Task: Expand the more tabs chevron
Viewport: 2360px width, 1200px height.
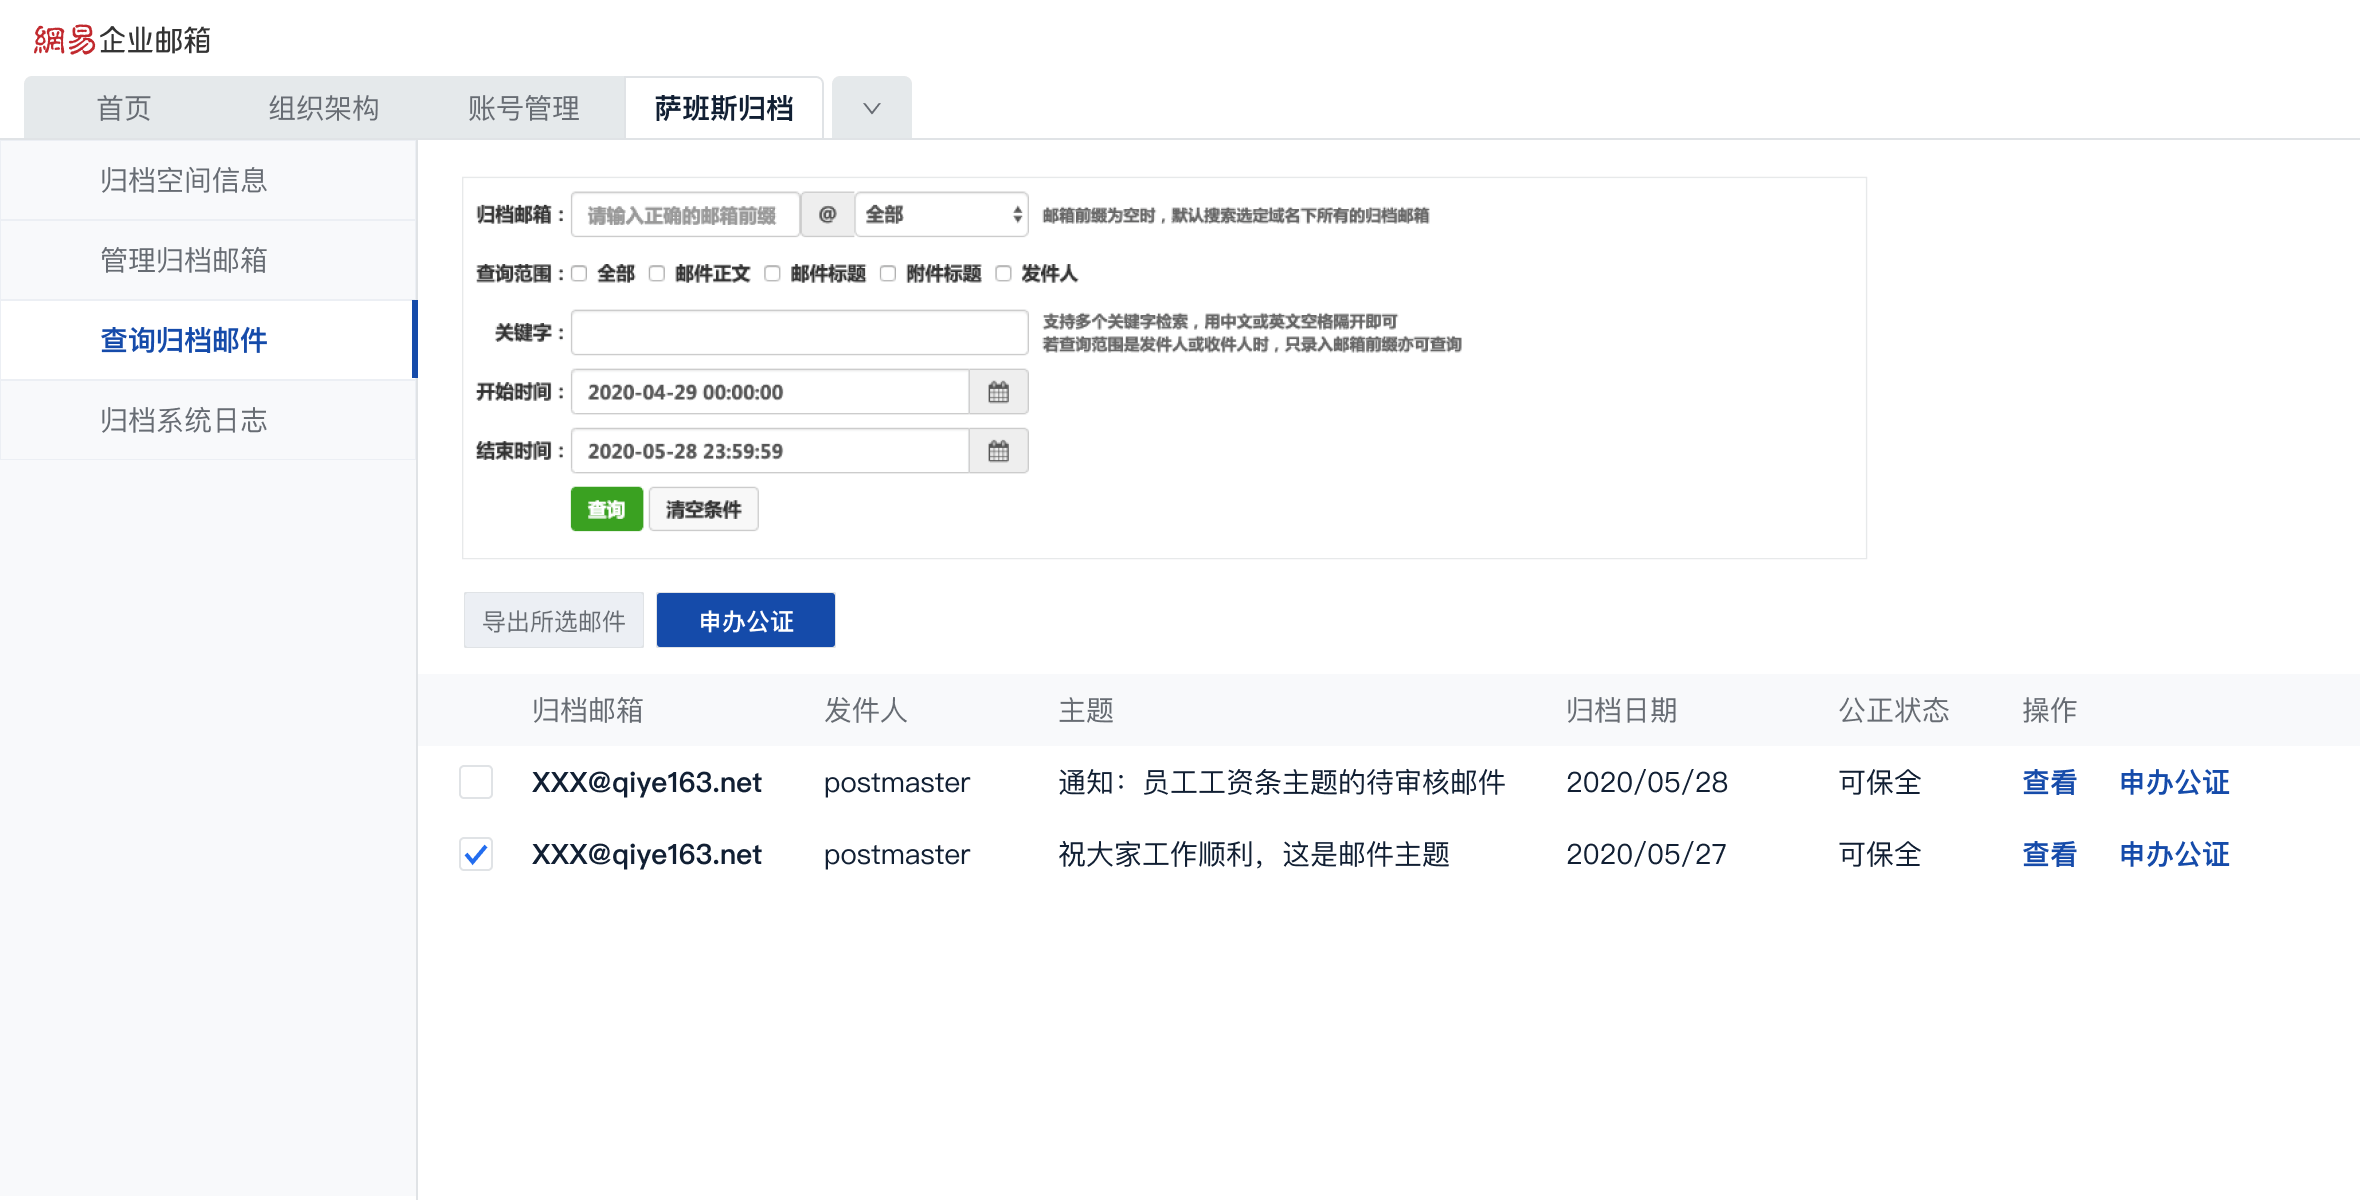Action: pyautogui.click(x=871, y=108)
